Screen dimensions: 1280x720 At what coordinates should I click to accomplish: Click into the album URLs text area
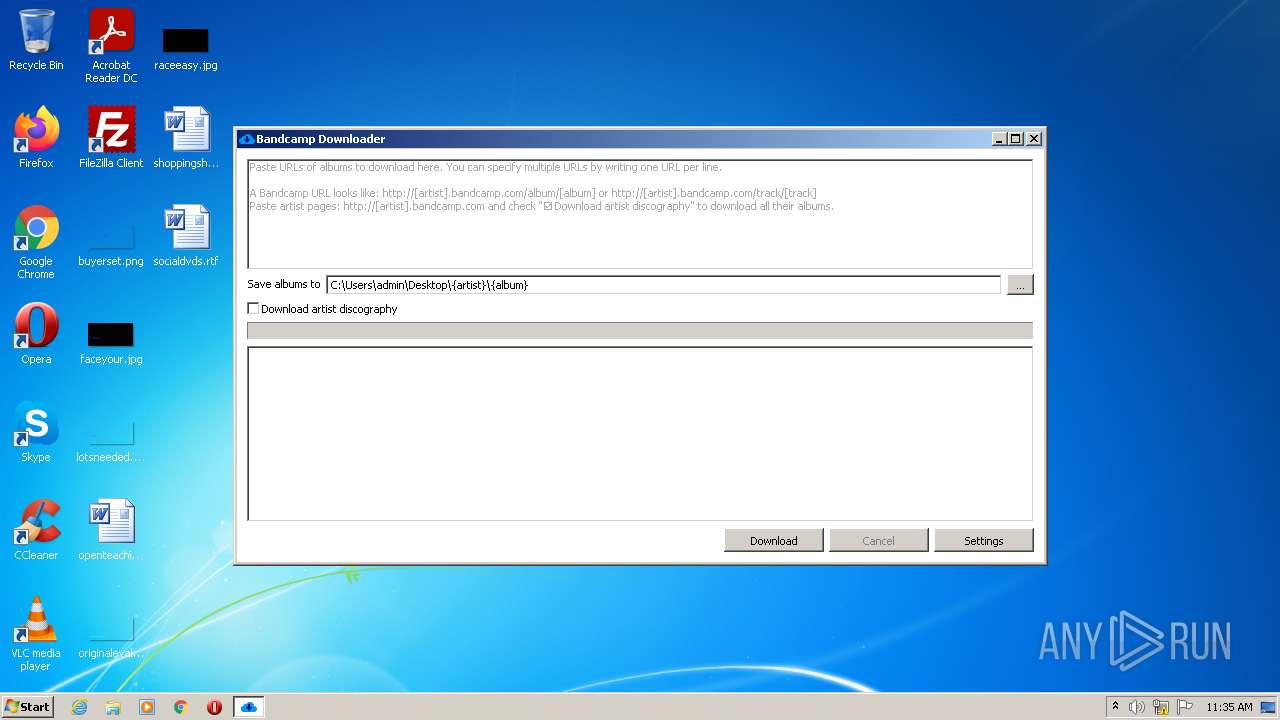click(x=640, y=214)
